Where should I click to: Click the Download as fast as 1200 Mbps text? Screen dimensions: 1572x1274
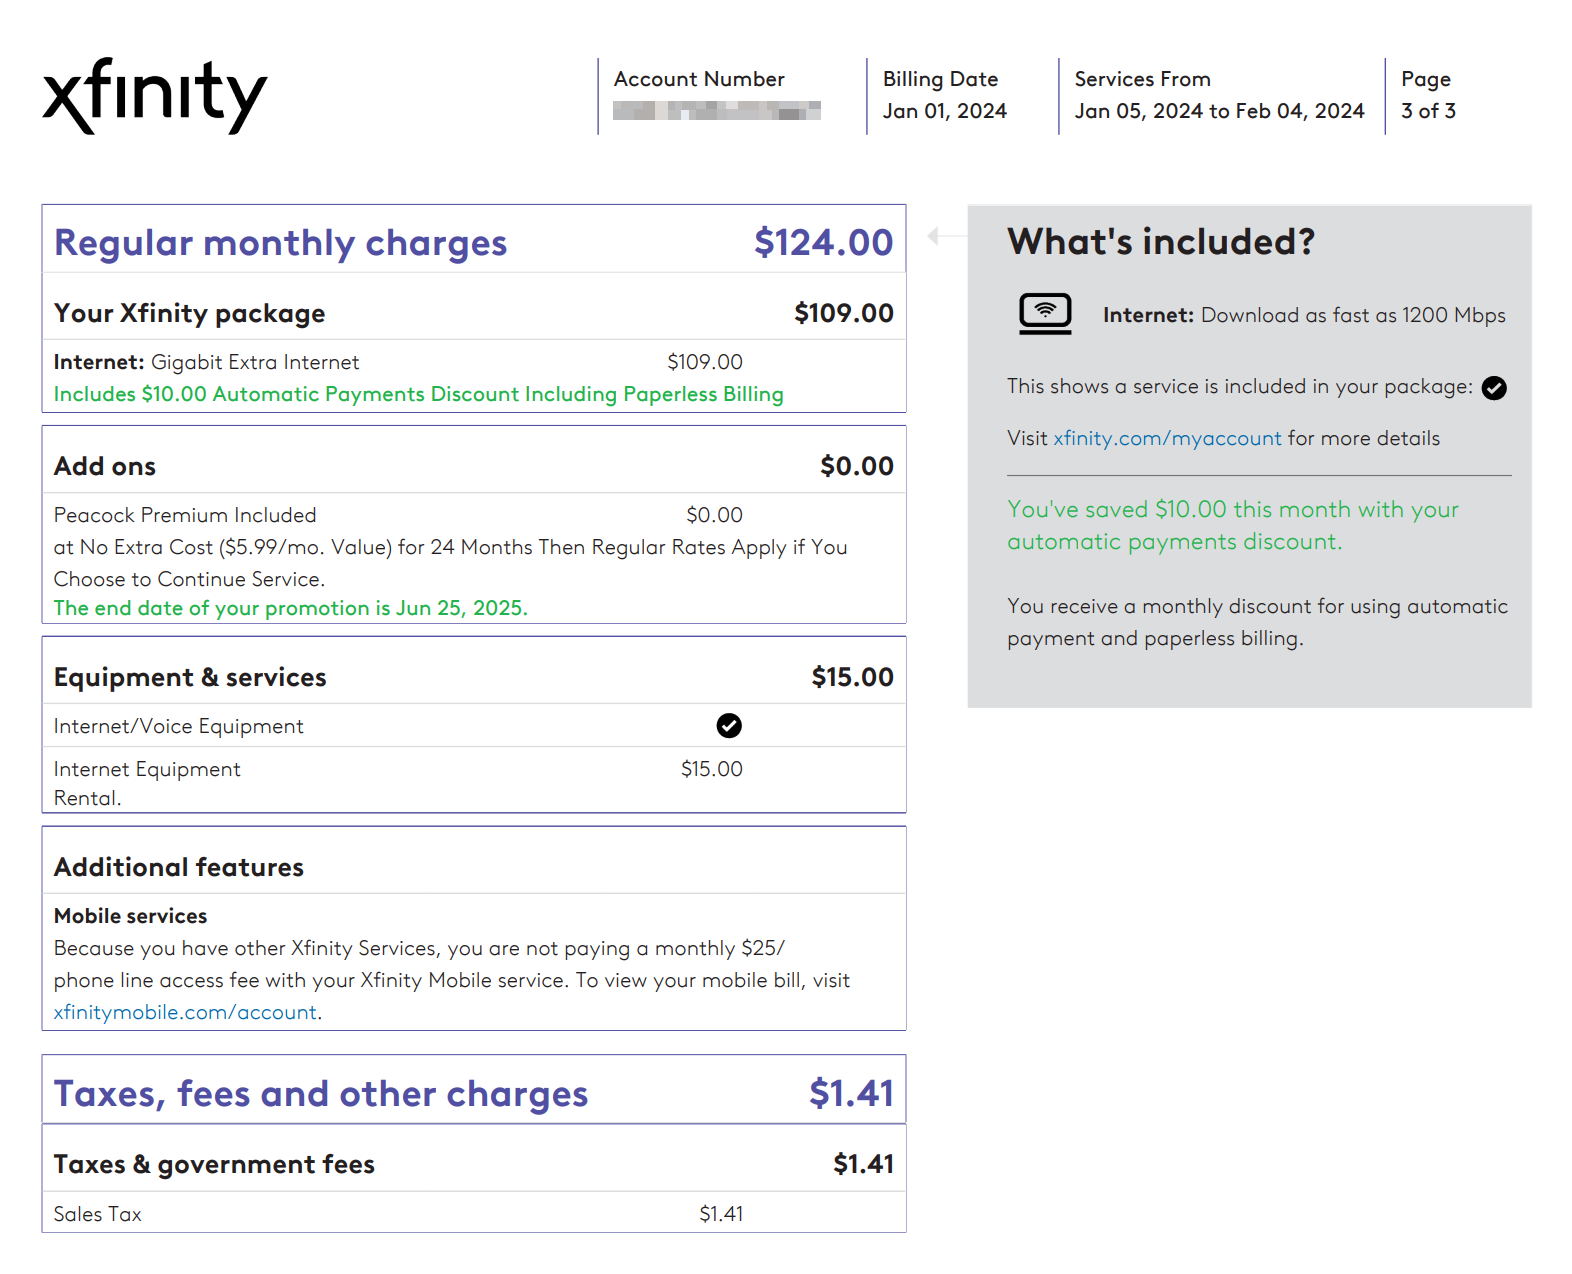click(x=1353, y=315)
